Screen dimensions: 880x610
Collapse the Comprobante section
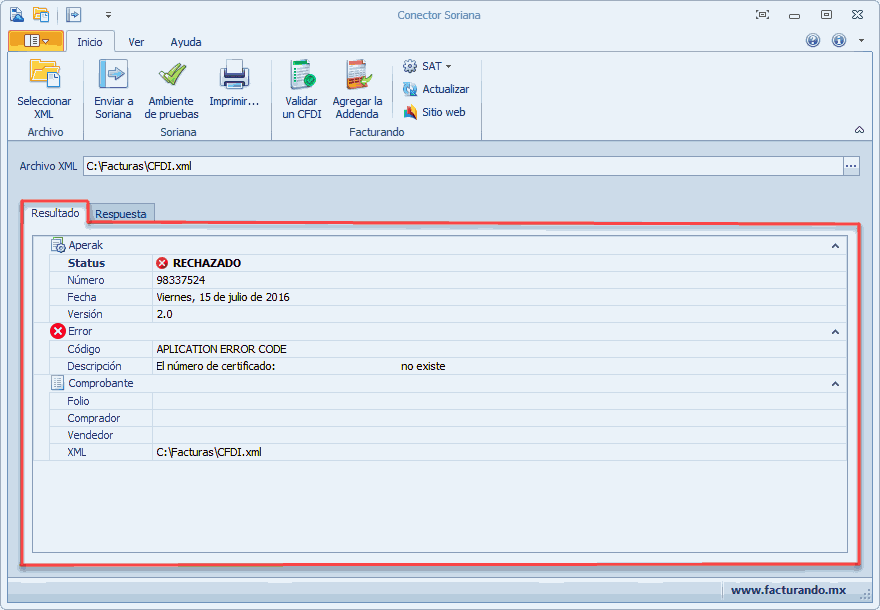[x=835, y=383]
